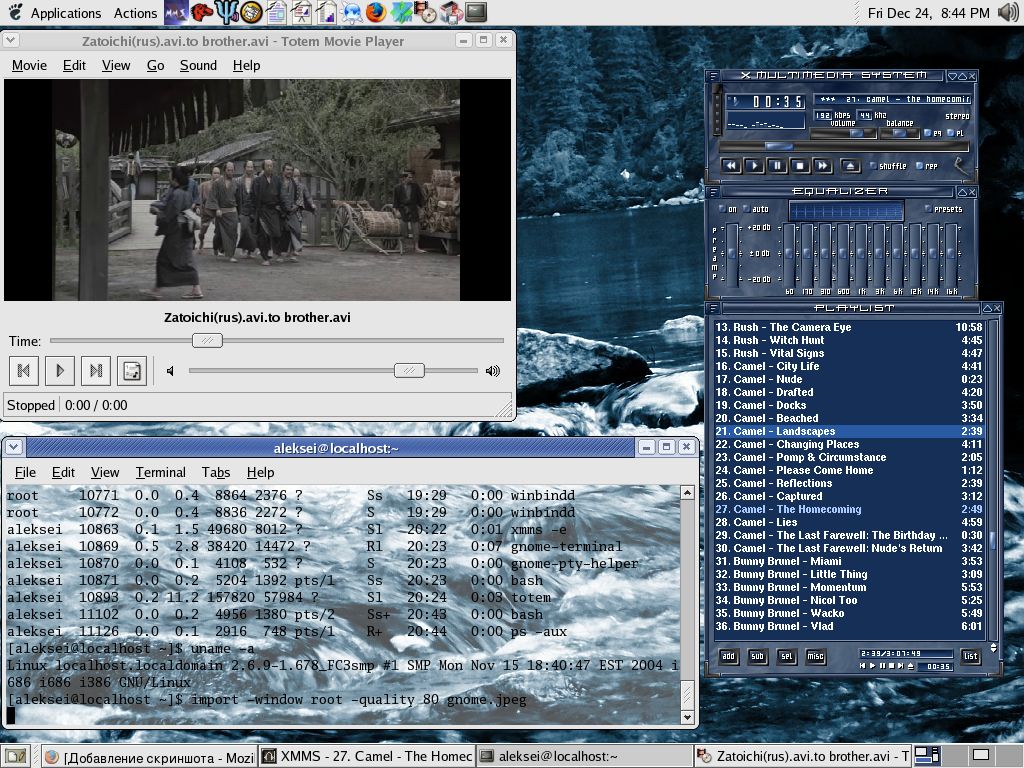
Task: Toggle Totem's sidebar button
Action: click(131, 371)
